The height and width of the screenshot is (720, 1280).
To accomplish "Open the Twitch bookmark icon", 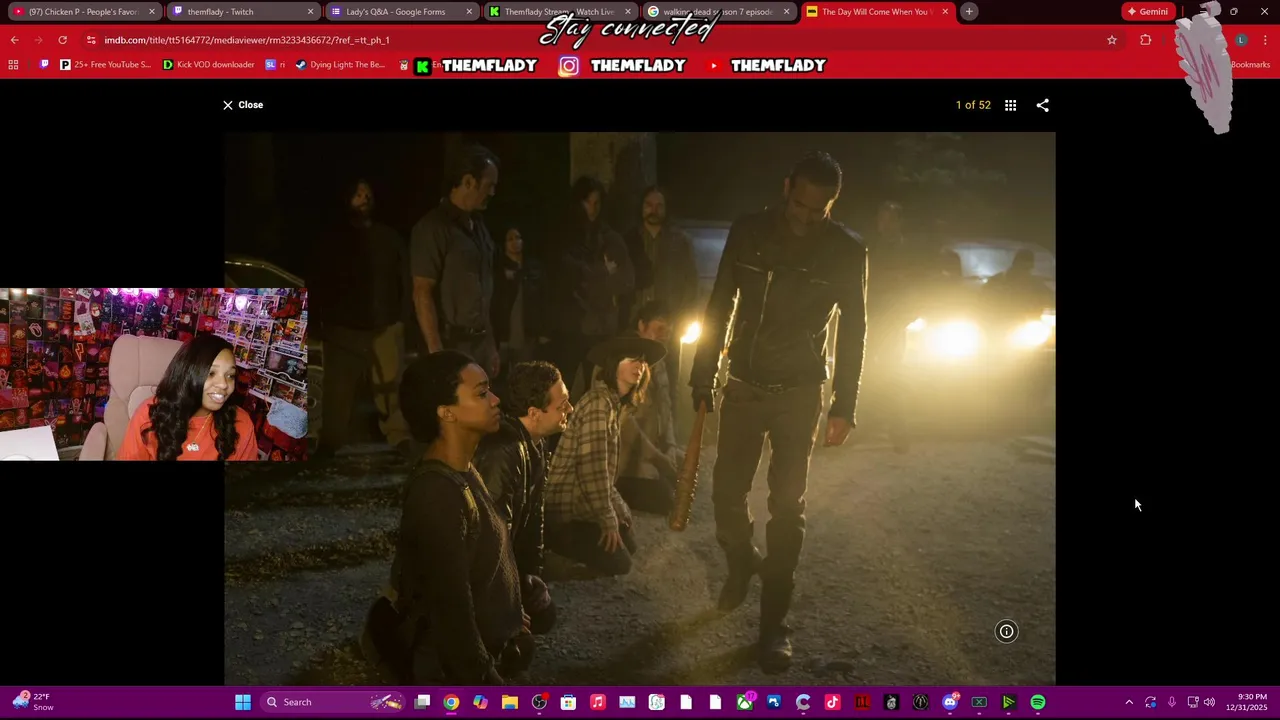I will click(44, 65).
